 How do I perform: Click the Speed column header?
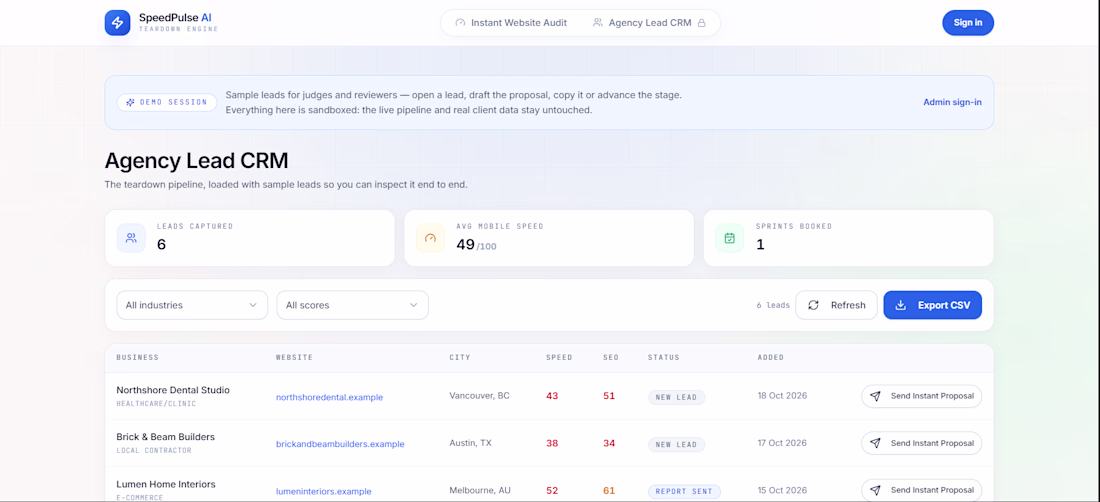[559, 358]
